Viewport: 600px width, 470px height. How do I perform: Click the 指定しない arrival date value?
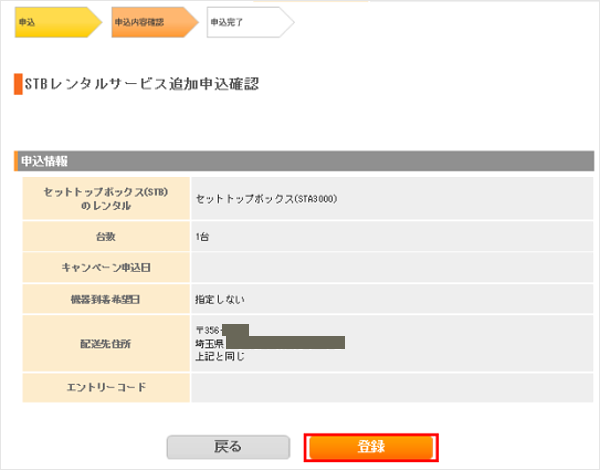coord(219,298)
